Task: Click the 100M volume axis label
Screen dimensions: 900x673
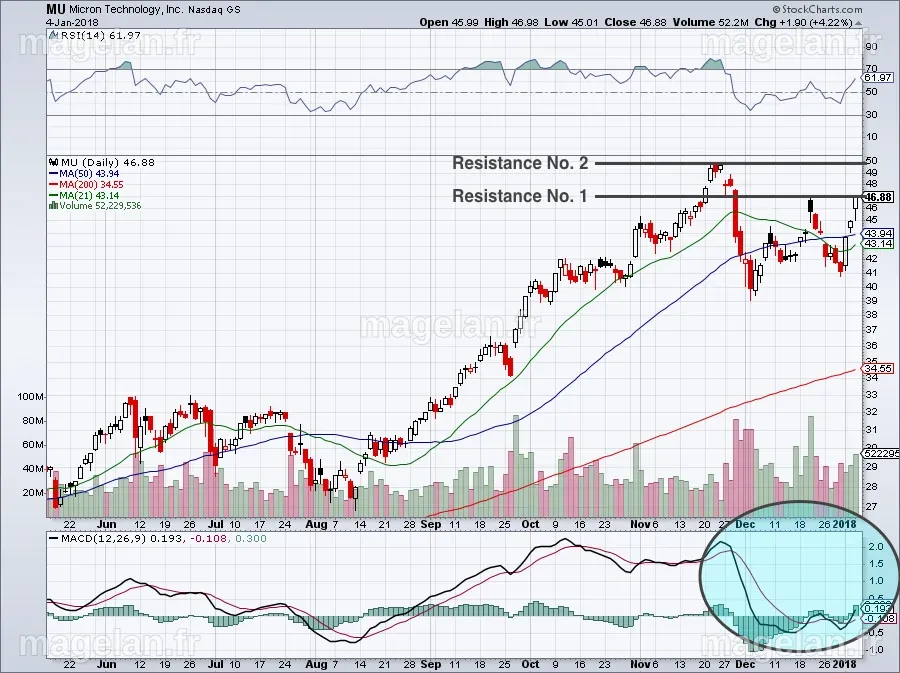Action: coord(30,397)
